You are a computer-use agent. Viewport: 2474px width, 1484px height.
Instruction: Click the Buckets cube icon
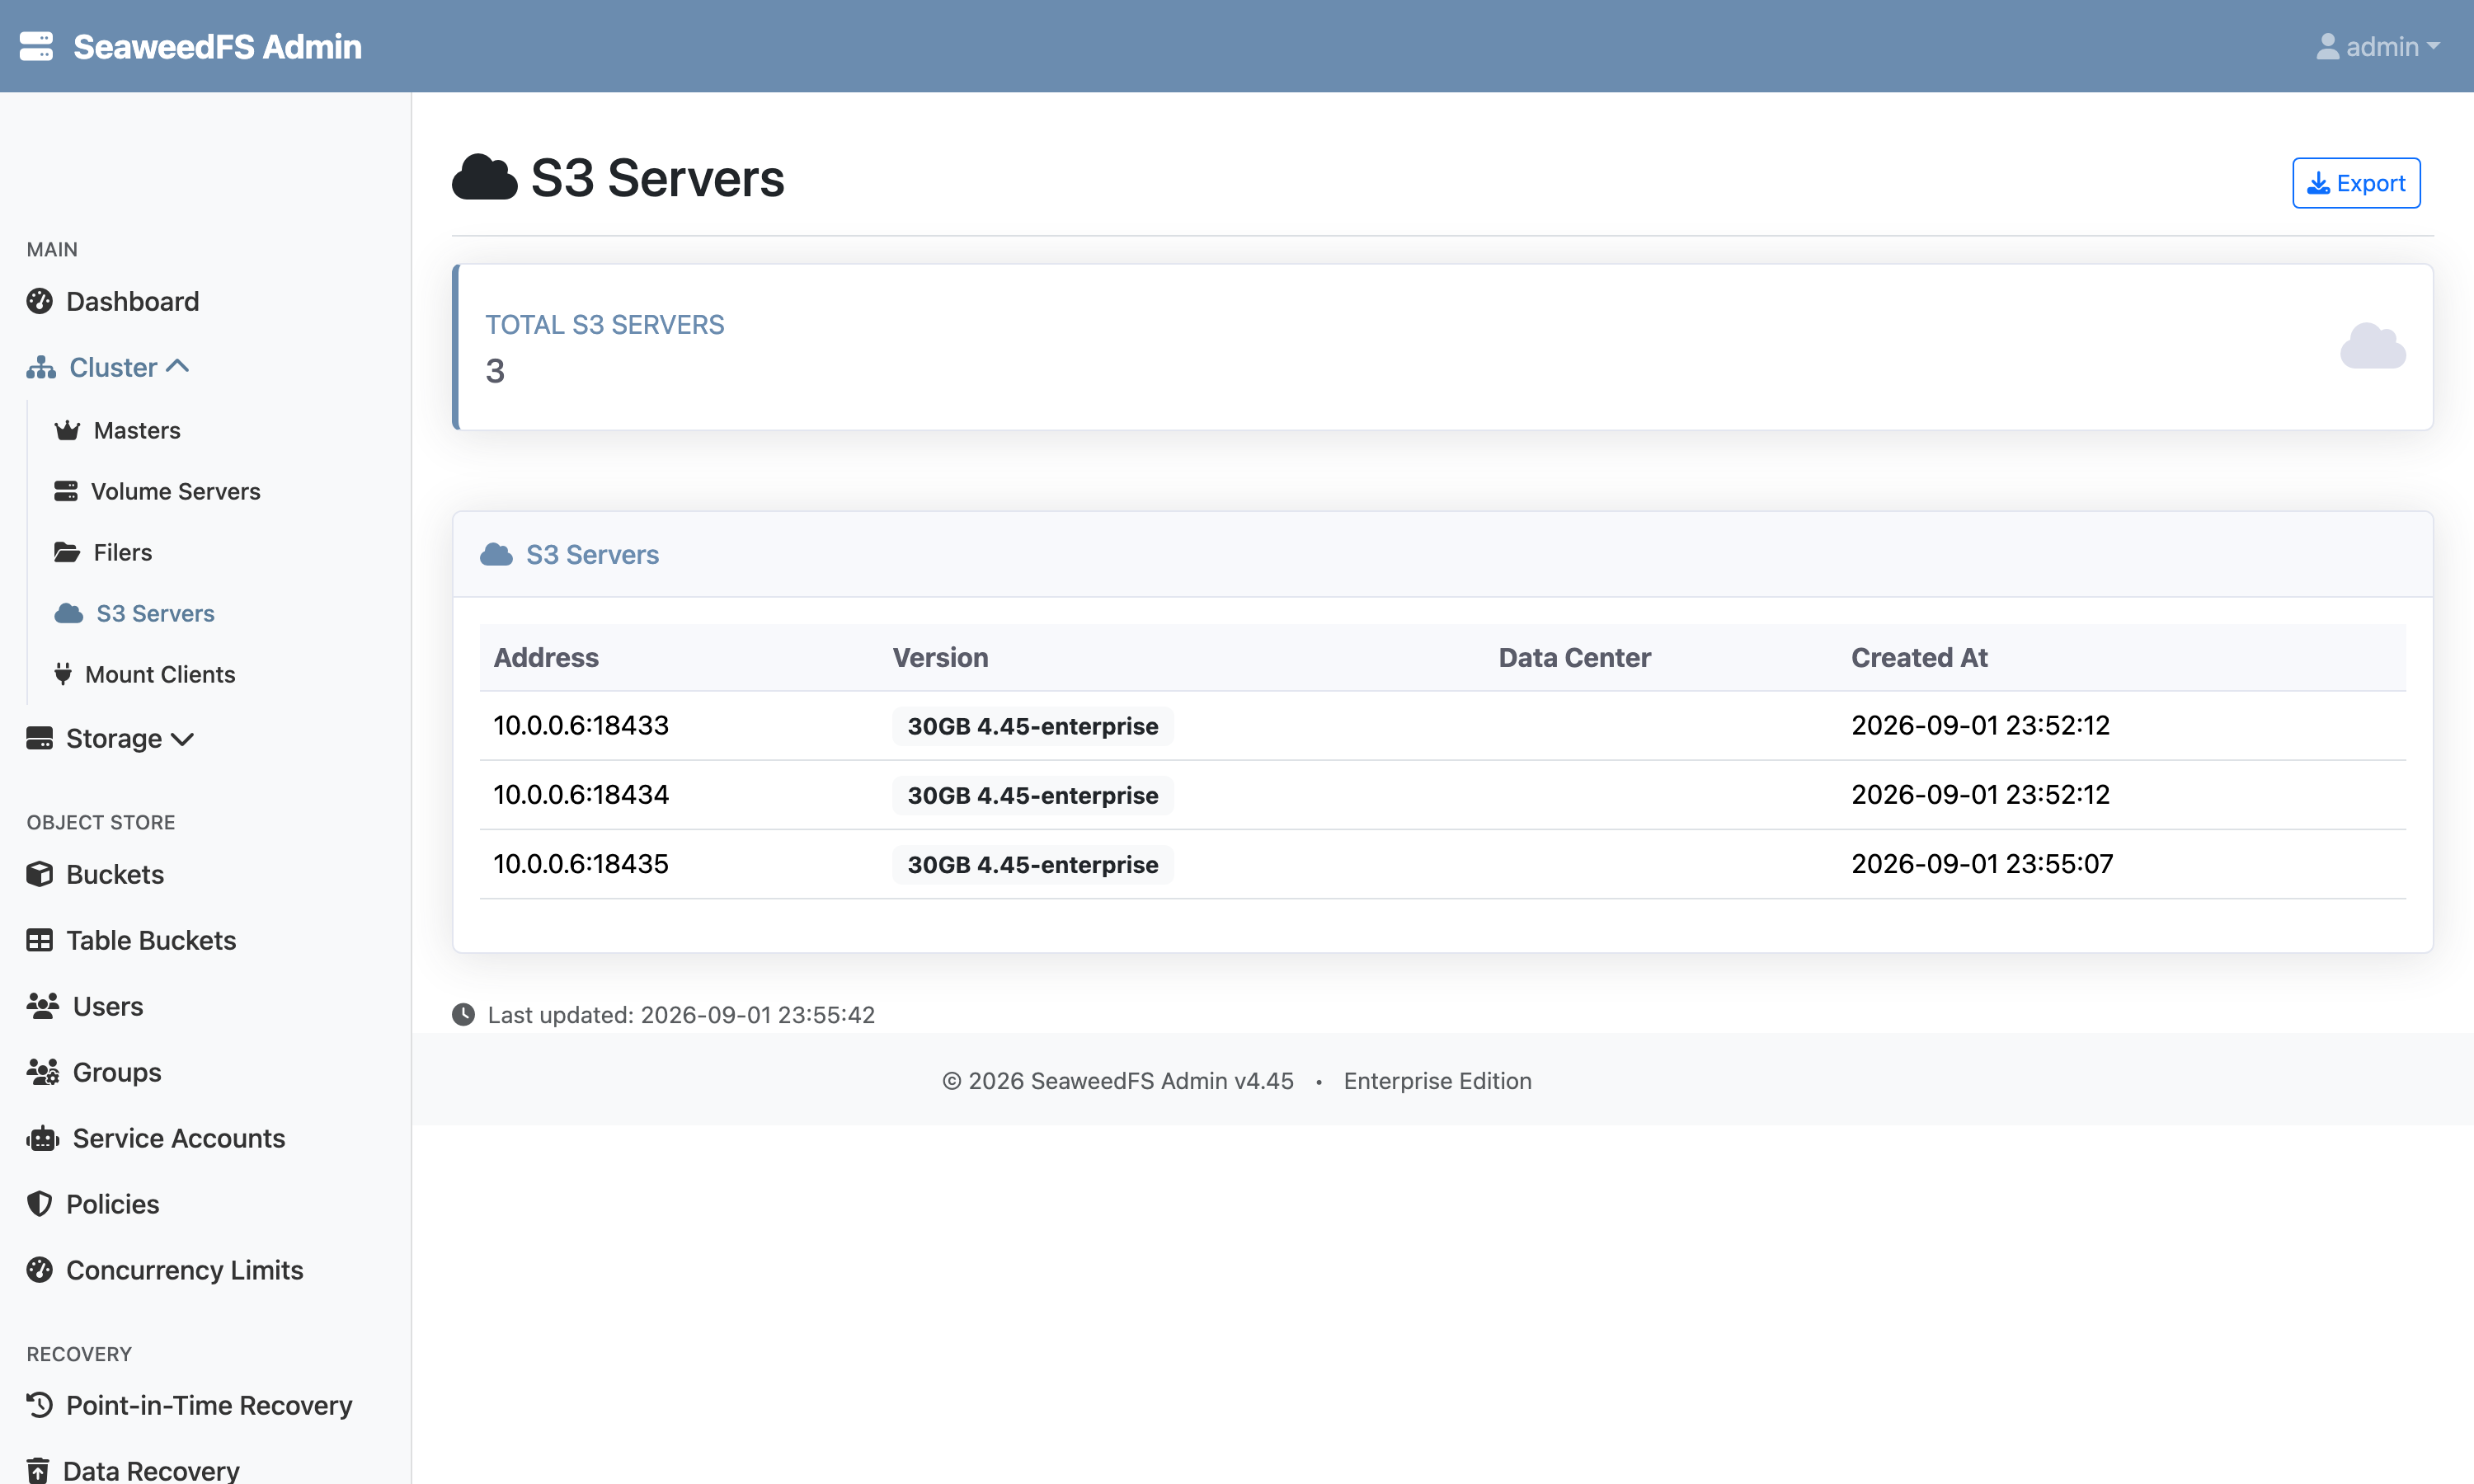pos(40,874)
